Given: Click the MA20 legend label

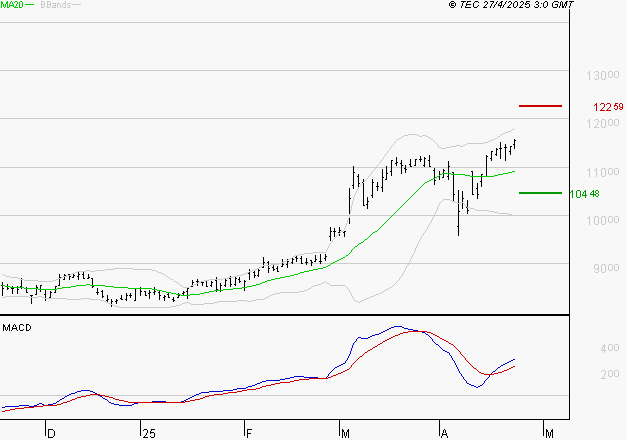Looking at the screenshot, I should point(12,5).
